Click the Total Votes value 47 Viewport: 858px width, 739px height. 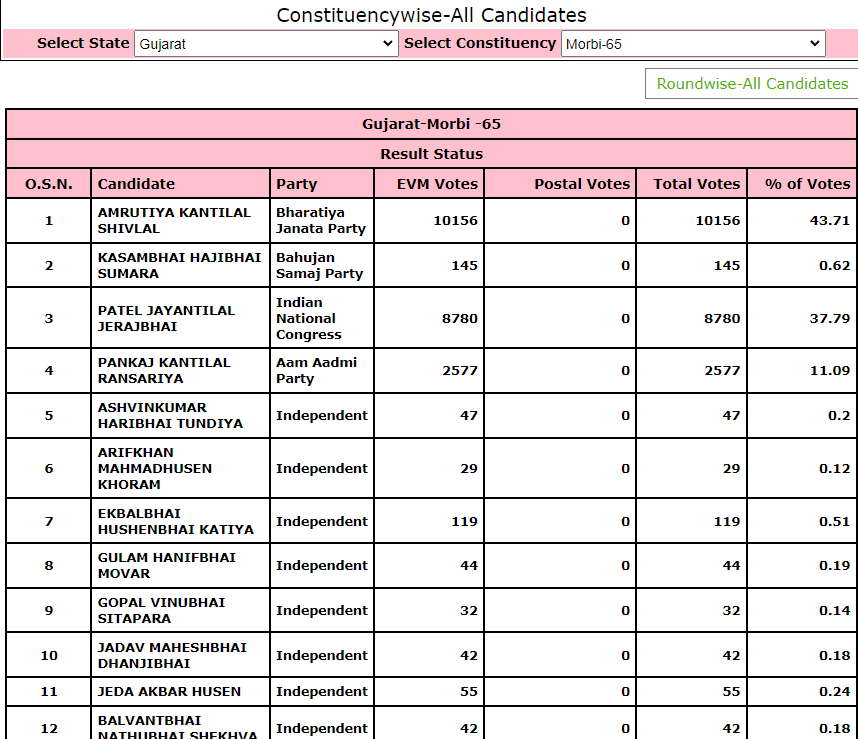(x=731, y=415)
